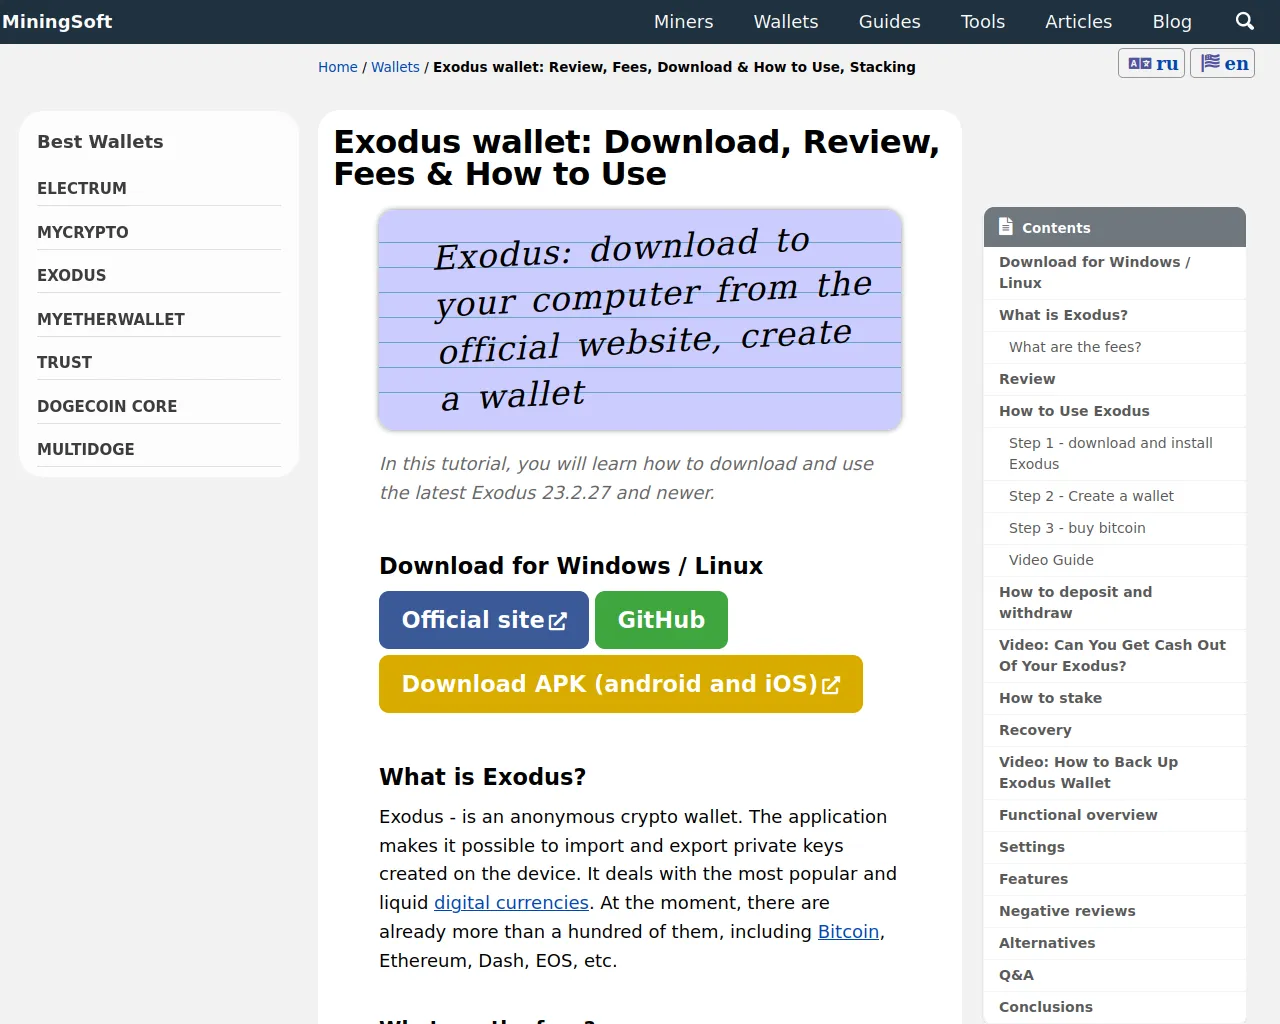
Task: Jump to Recovery in contents
Action: pyautogui.click(x=1115, y=730)
